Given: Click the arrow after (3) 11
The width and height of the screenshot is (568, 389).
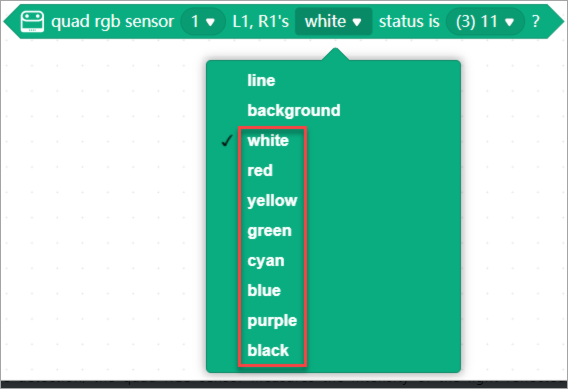Looking at the screenshot, I should point(510,22).
